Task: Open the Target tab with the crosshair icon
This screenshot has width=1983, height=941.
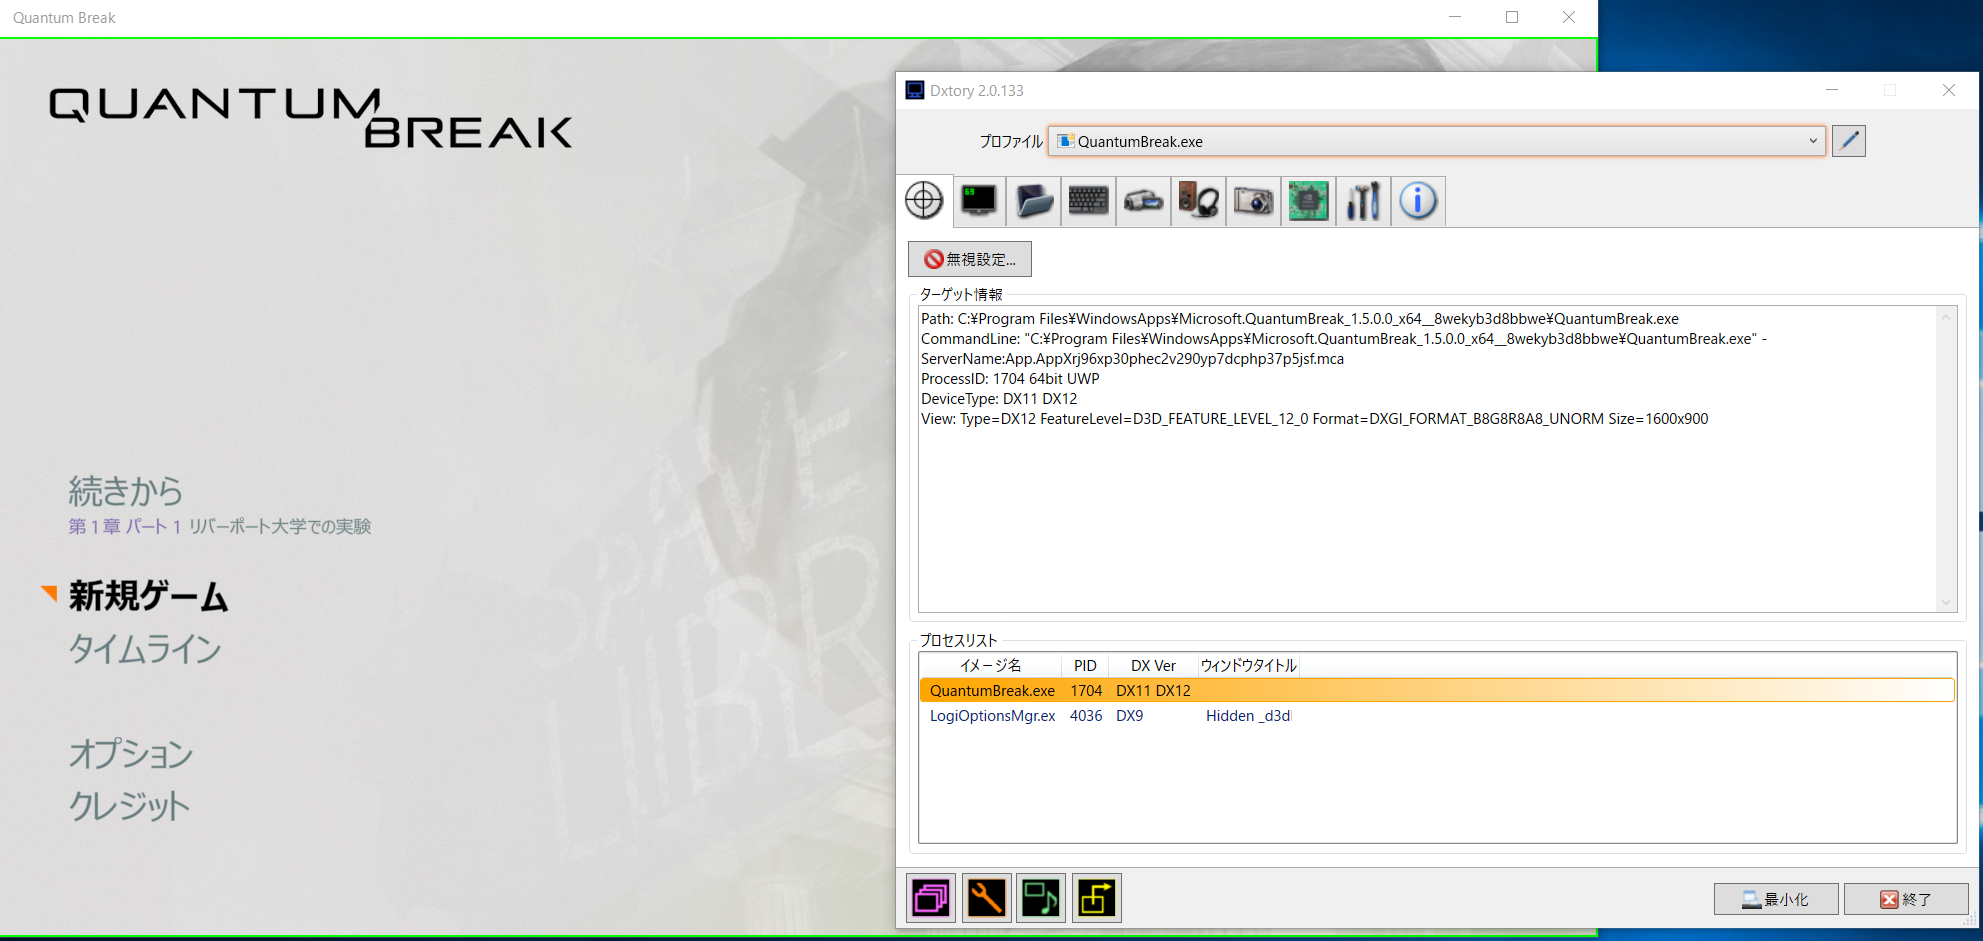Action: click(924, 201)
